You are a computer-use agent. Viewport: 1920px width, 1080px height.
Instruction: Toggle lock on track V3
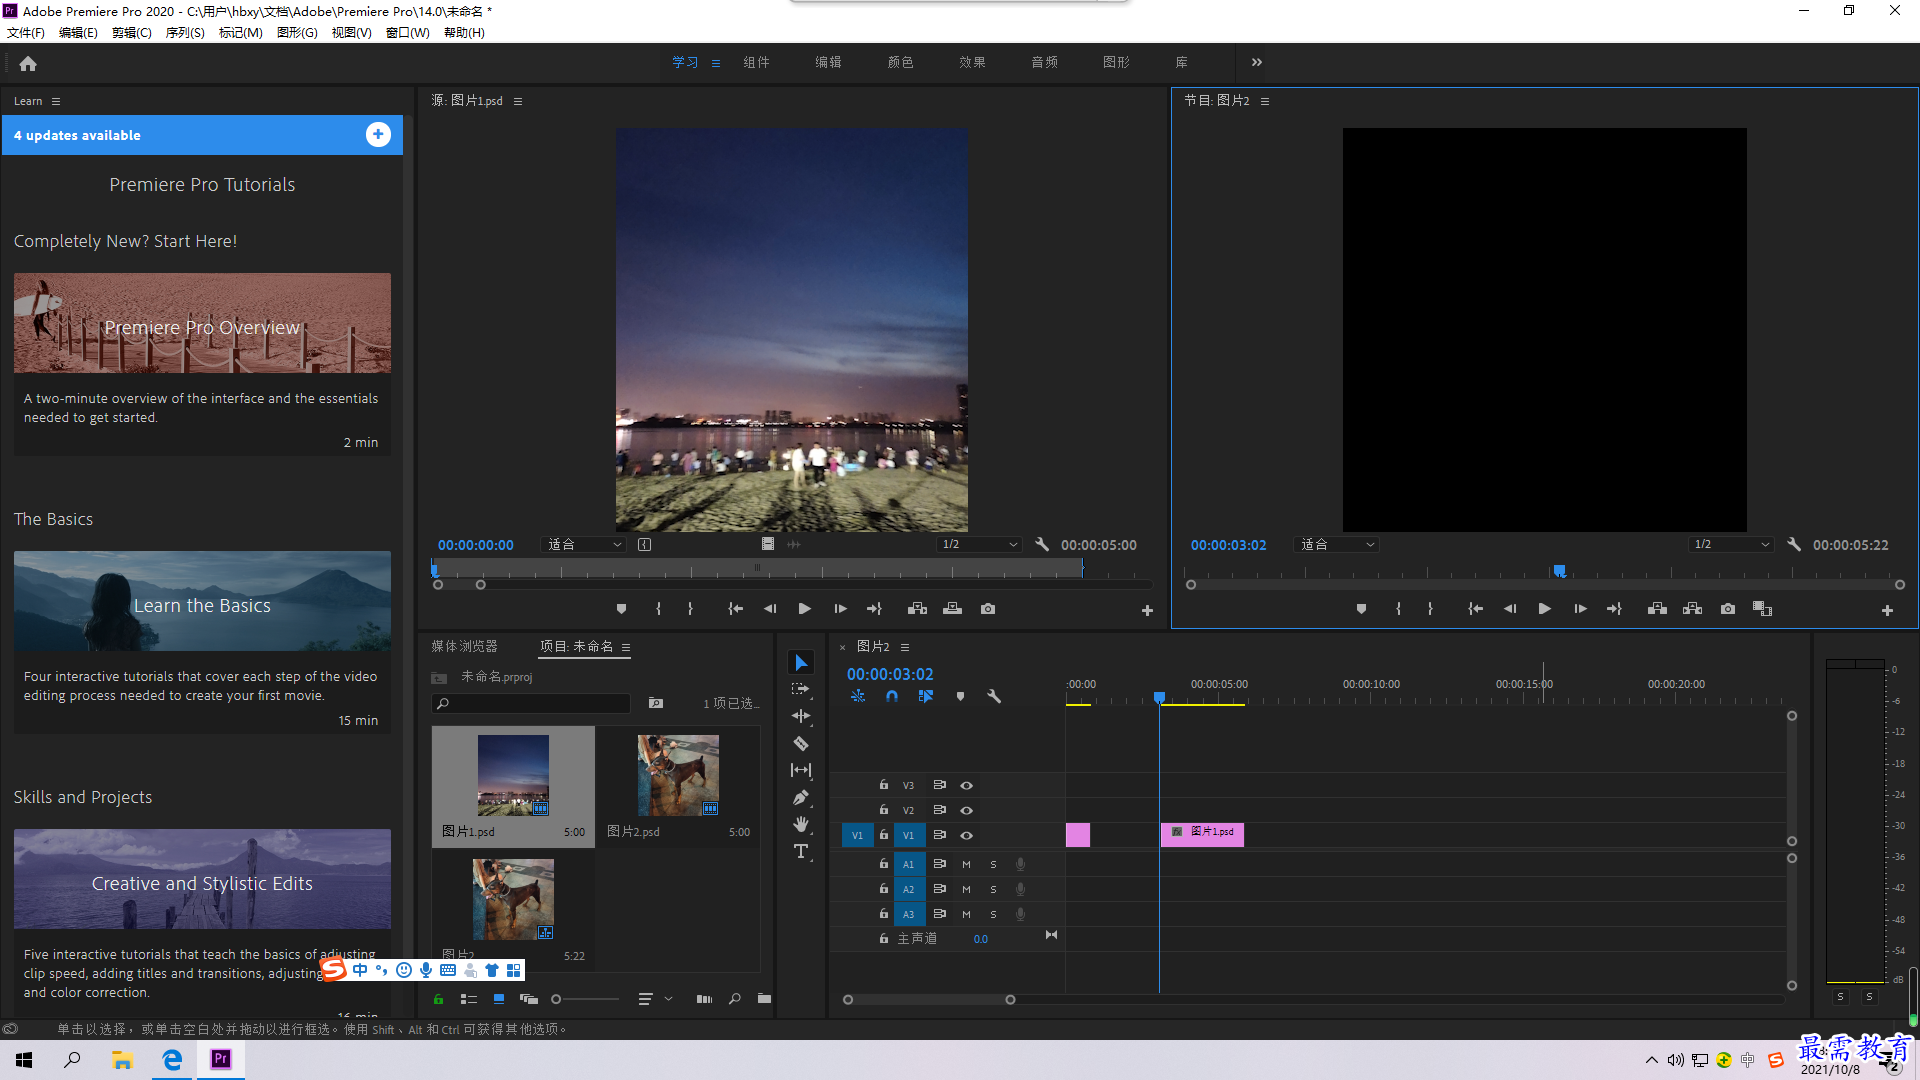coord(884,785)
